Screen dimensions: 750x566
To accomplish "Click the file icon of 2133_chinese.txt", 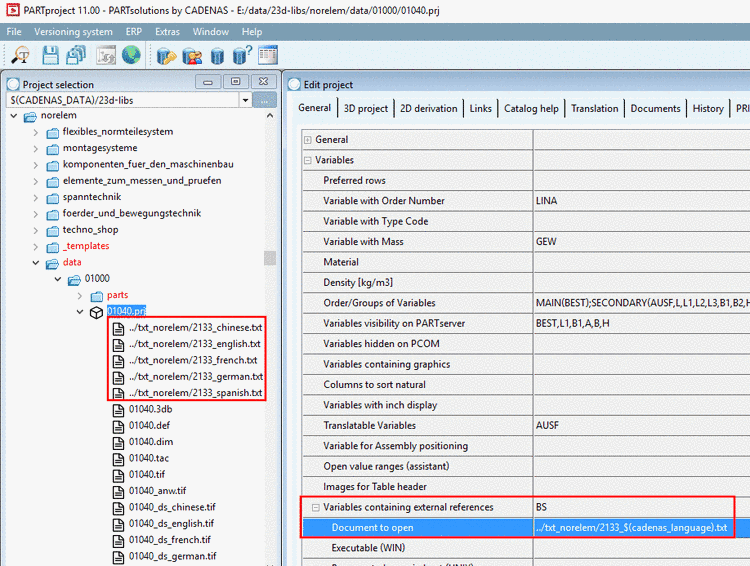I will [x=118, y=329].
